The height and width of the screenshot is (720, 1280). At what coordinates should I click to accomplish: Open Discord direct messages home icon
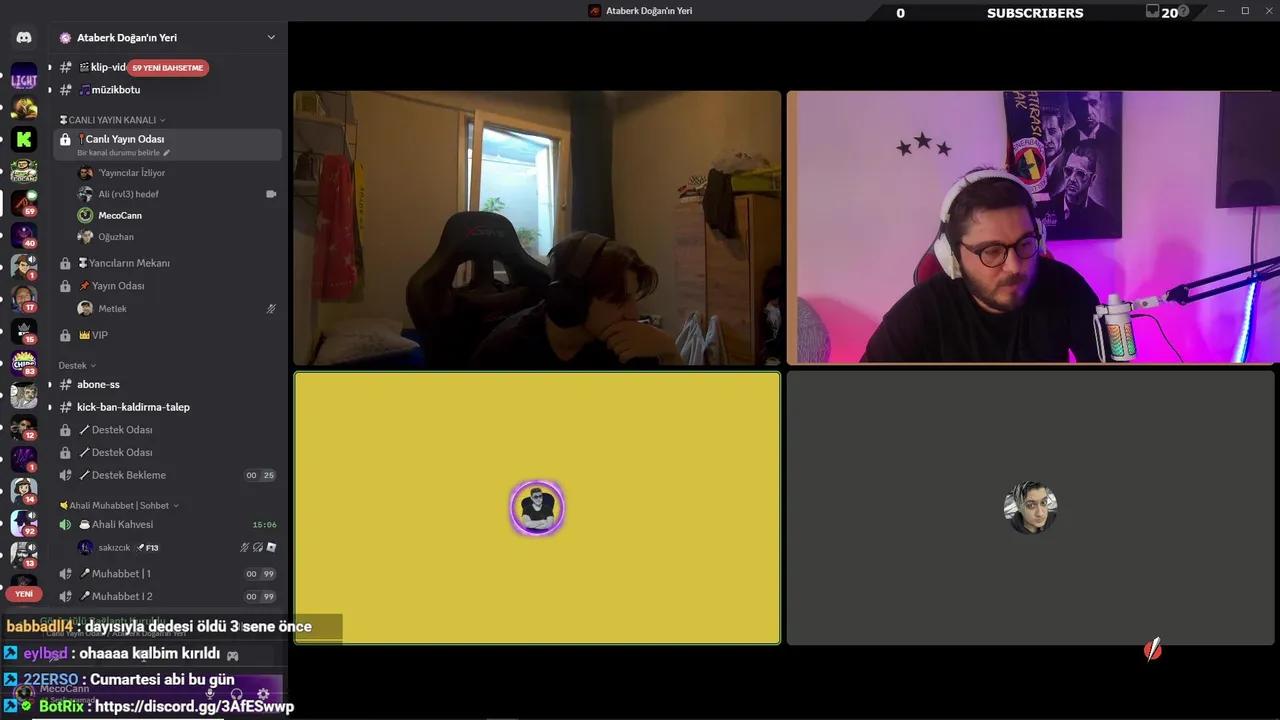[x=24, y=38]
